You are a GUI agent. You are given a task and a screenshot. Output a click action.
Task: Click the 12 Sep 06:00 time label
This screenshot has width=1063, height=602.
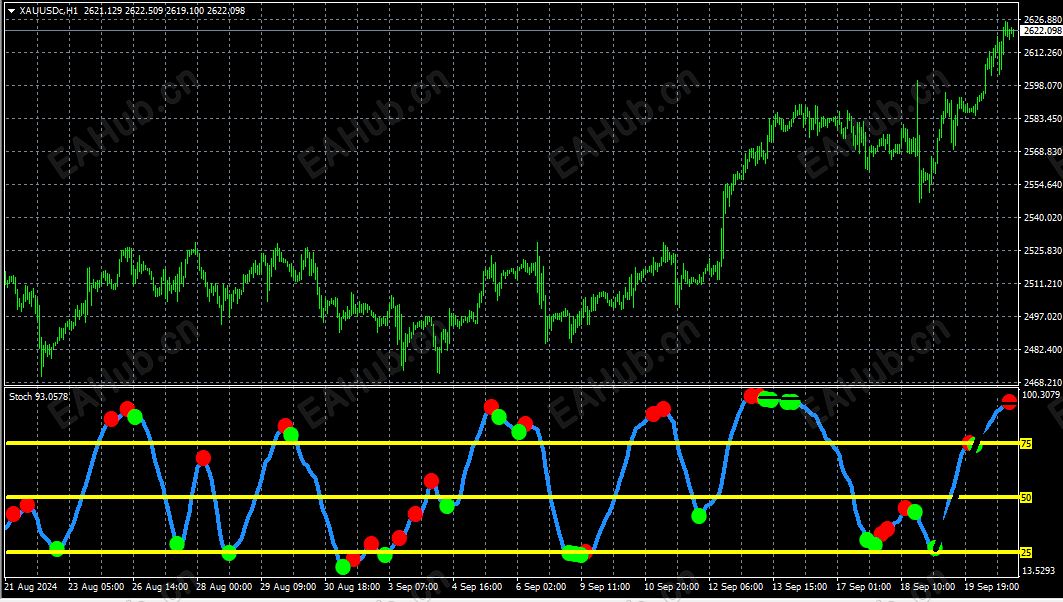[736, 587]
